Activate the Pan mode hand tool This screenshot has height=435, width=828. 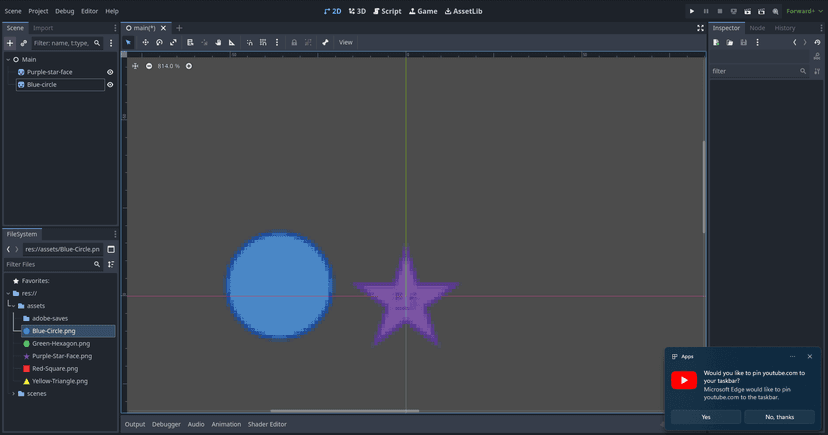click(x=218, y=42)
